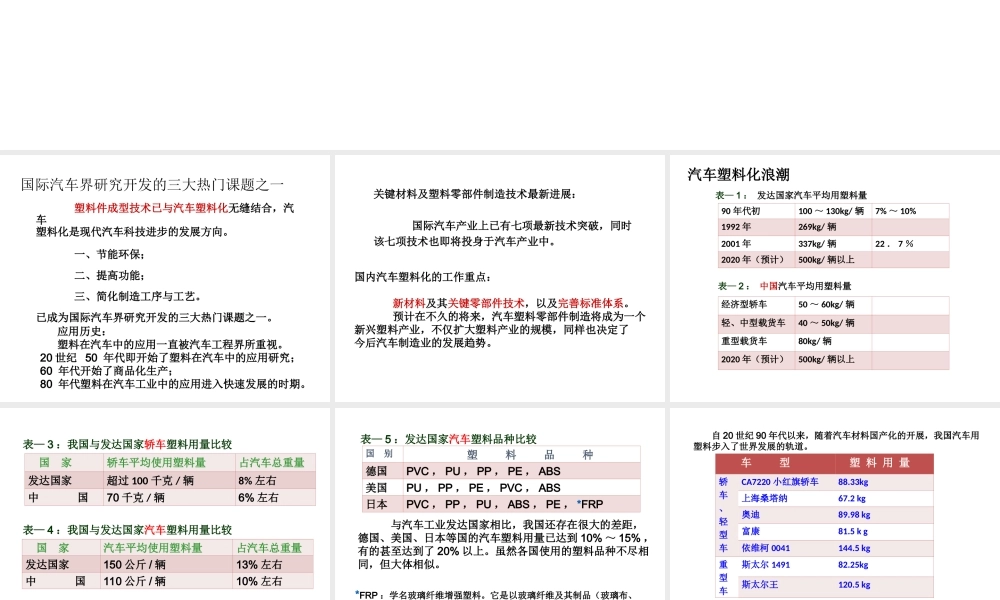
Task: Click cell 重型载货车
Action: pos(756,341)
